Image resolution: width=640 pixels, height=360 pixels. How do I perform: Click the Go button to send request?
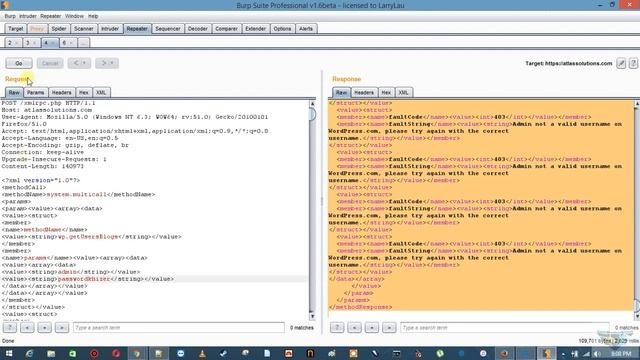[19, 63]
